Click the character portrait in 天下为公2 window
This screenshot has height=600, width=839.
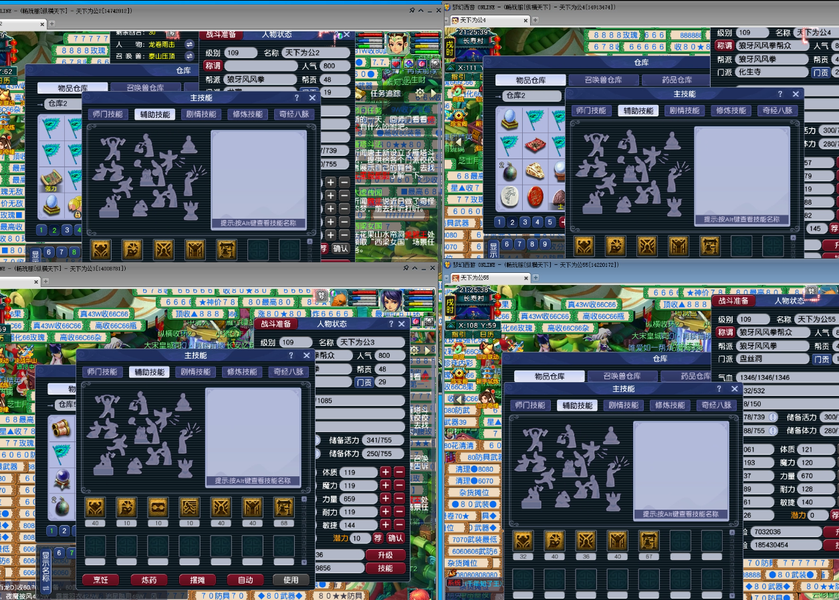click(x=397, y=44)
